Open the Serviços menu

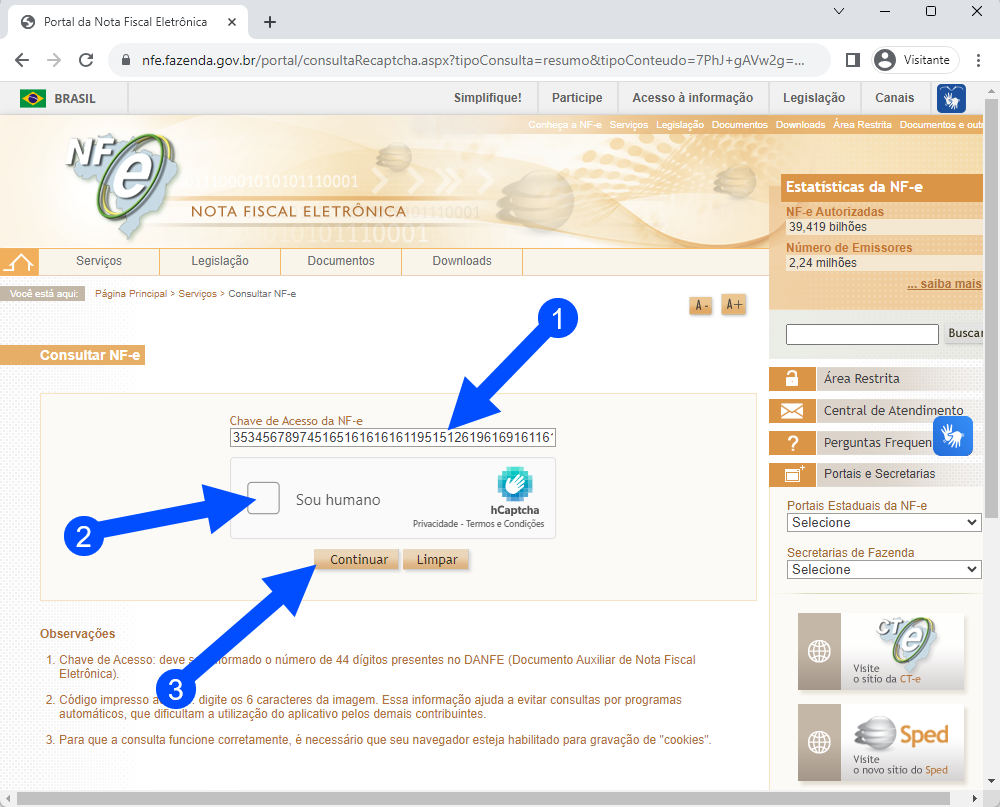point(99,261)
